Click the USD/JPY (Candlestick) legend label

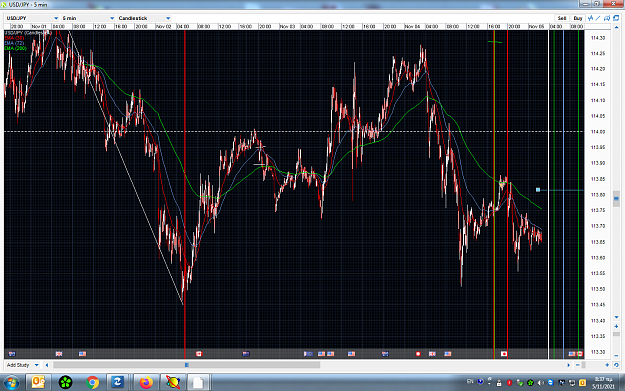[28, 33]
